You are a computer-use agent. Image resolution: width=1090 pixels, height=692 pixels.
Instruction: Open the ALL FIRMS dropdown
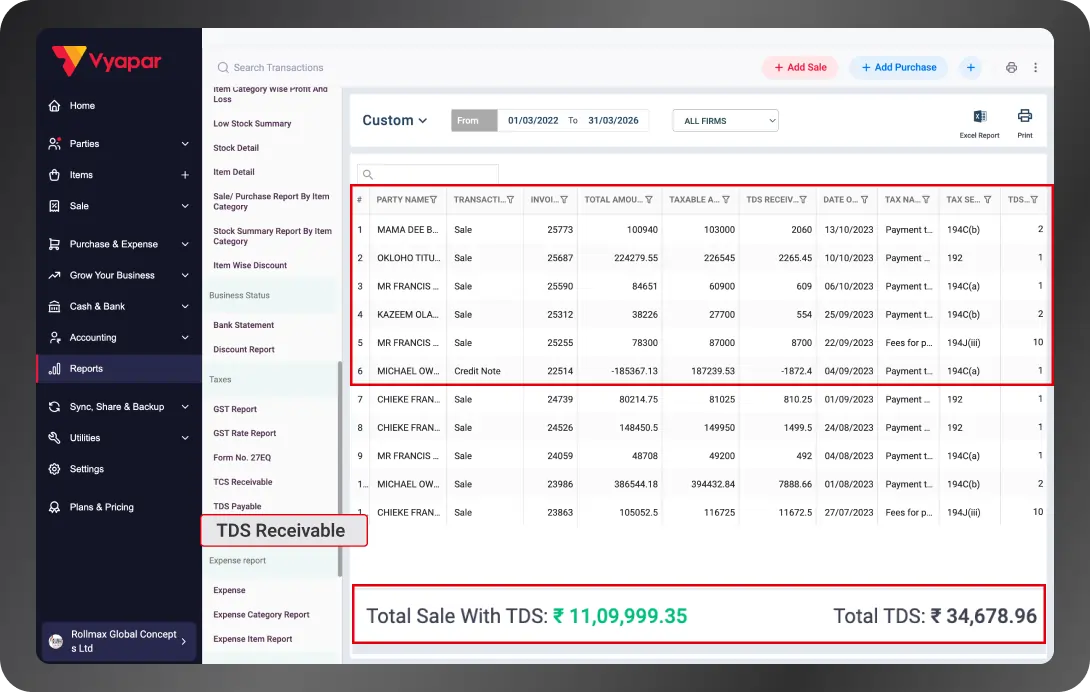(725, 120)
